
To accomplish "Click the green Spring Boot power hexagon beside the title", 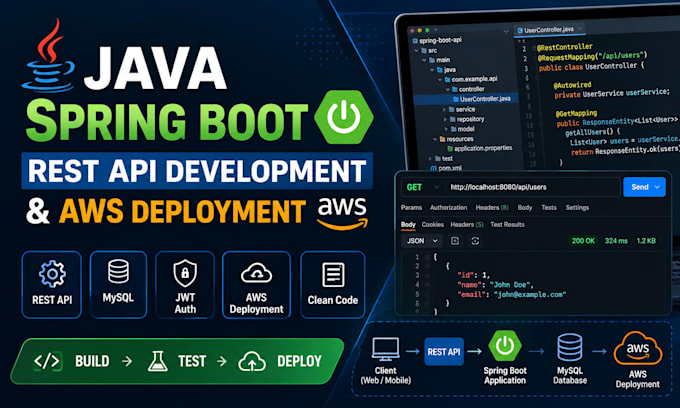I will pyautogui.click(x=344, y=117).
